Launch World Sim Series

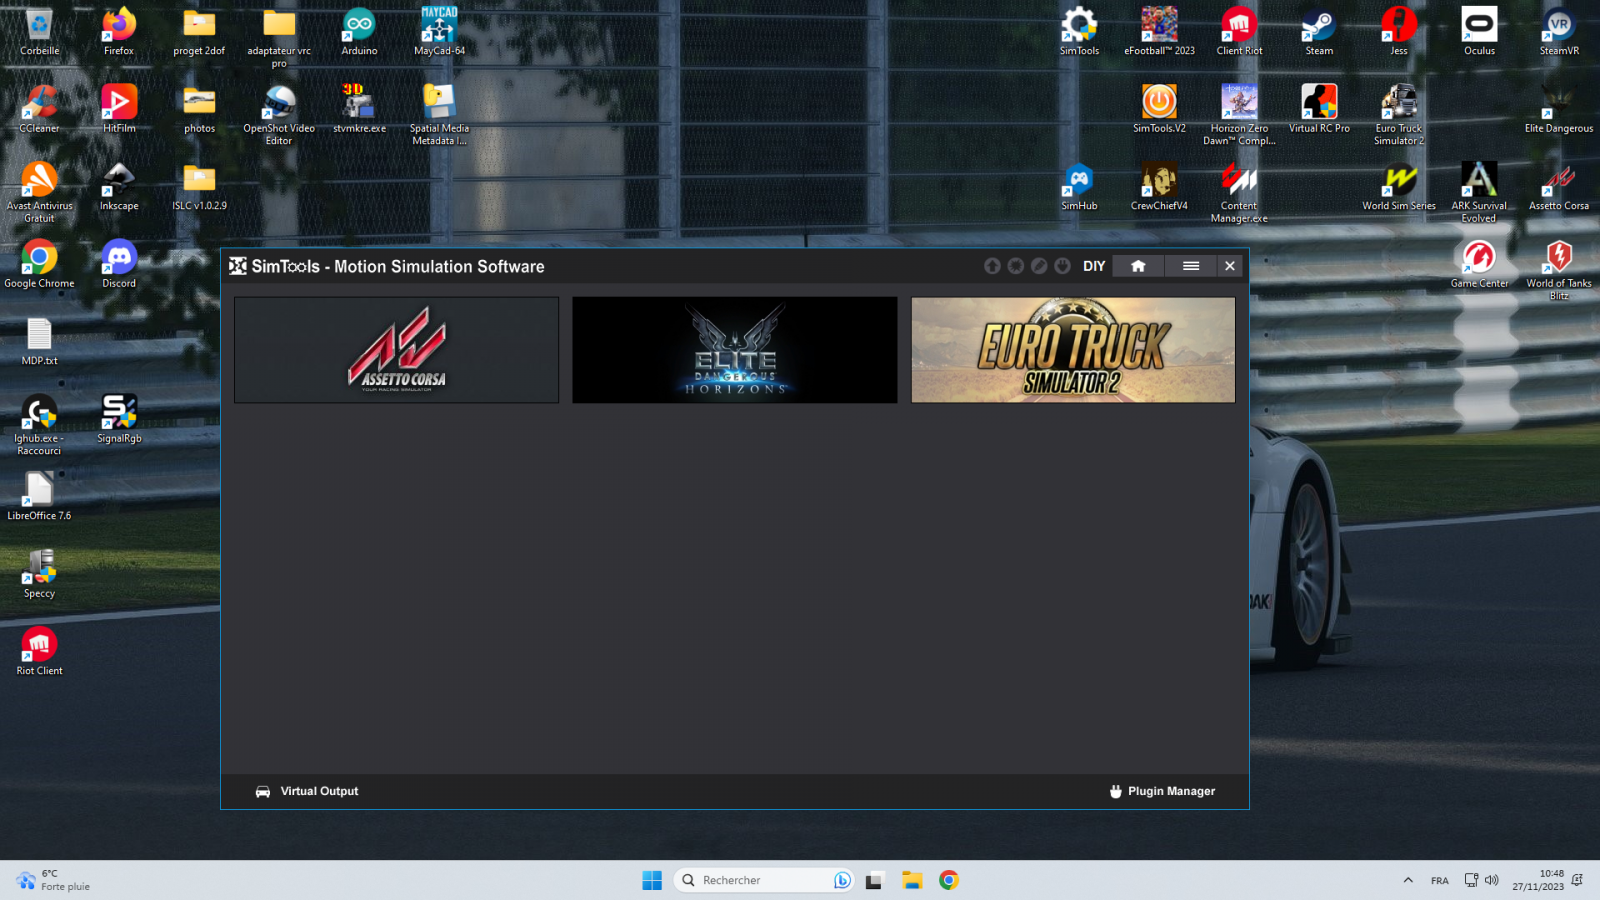[1399, 186]
